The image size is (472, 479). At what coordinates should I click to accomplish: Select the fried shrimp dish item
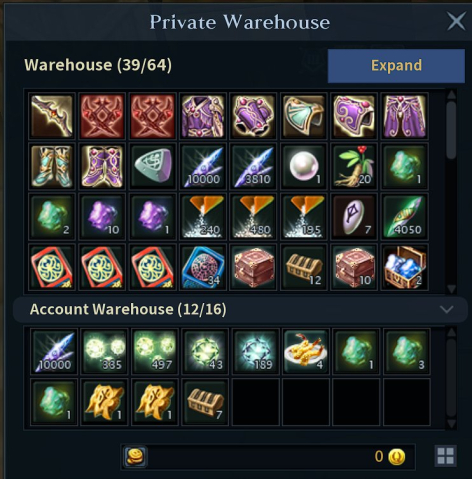pos(306,351)
